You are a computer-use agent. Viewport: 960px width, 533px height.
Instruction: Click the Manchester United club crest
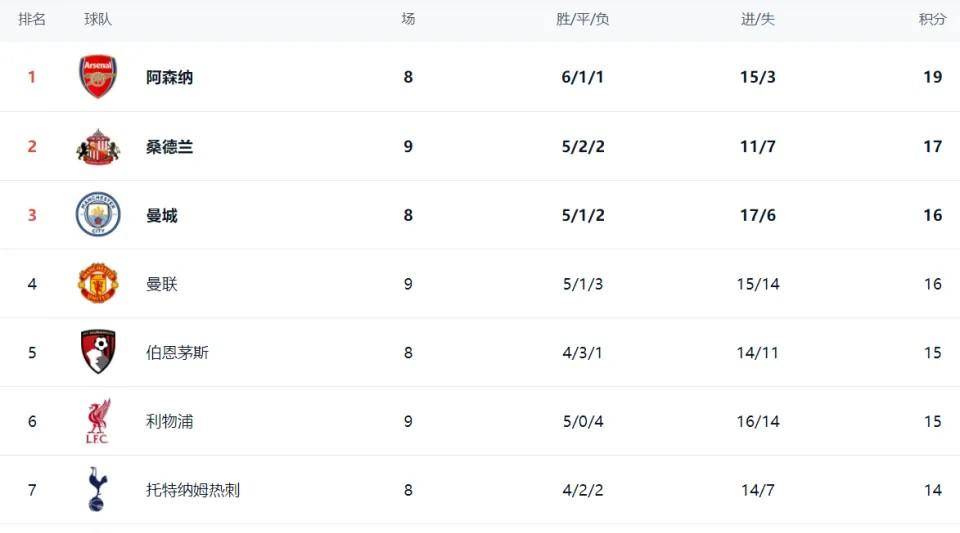point(98,284)
